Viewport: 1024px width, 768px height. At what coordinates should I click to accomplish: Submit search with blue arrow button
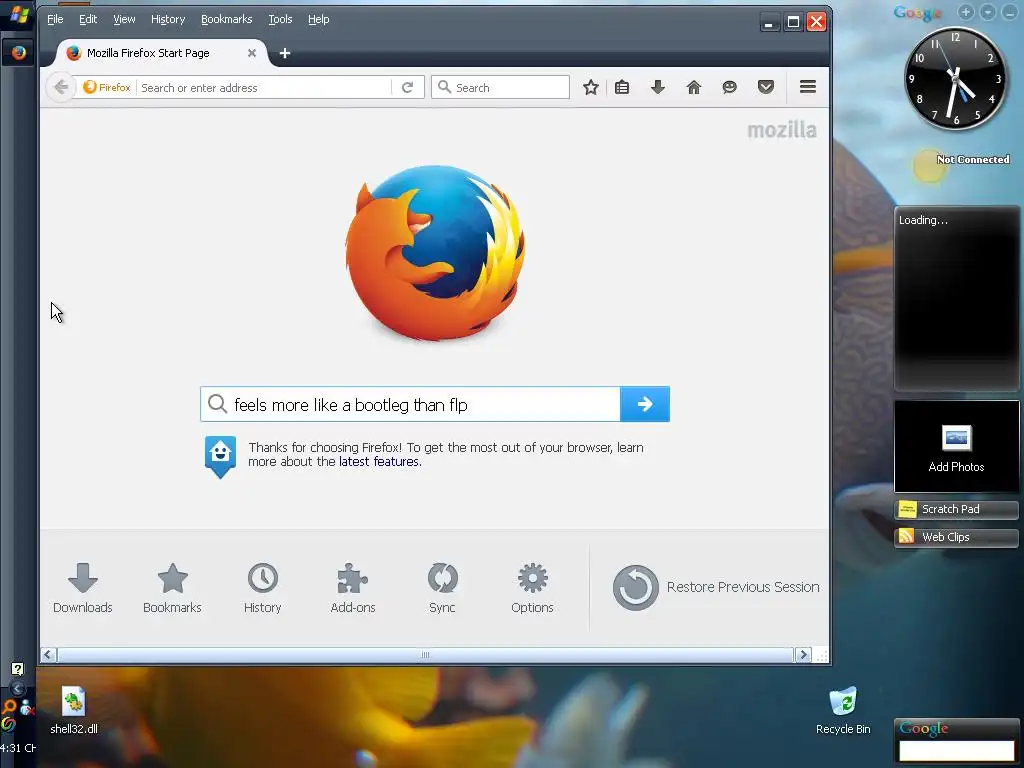pyautogui.click(x=645, y=404)
